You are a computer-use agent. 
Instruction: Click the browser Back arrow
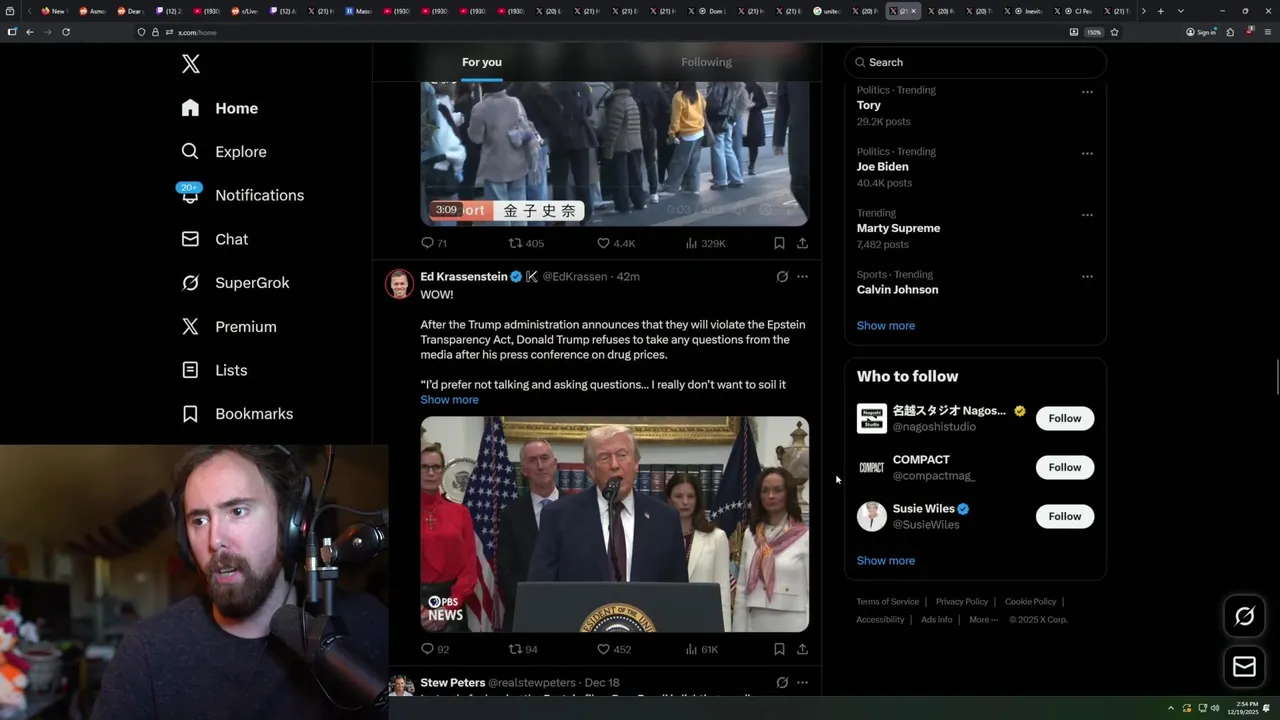tap(30, 32)
